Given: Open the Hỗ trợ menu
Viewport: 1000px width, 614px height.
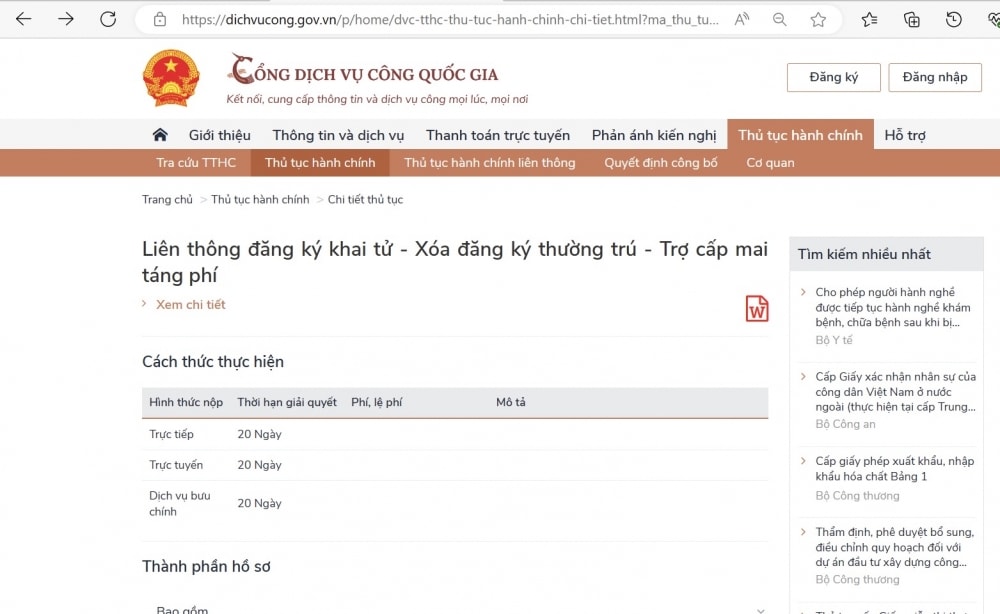Looking at the screenshot, I should 905,135.
